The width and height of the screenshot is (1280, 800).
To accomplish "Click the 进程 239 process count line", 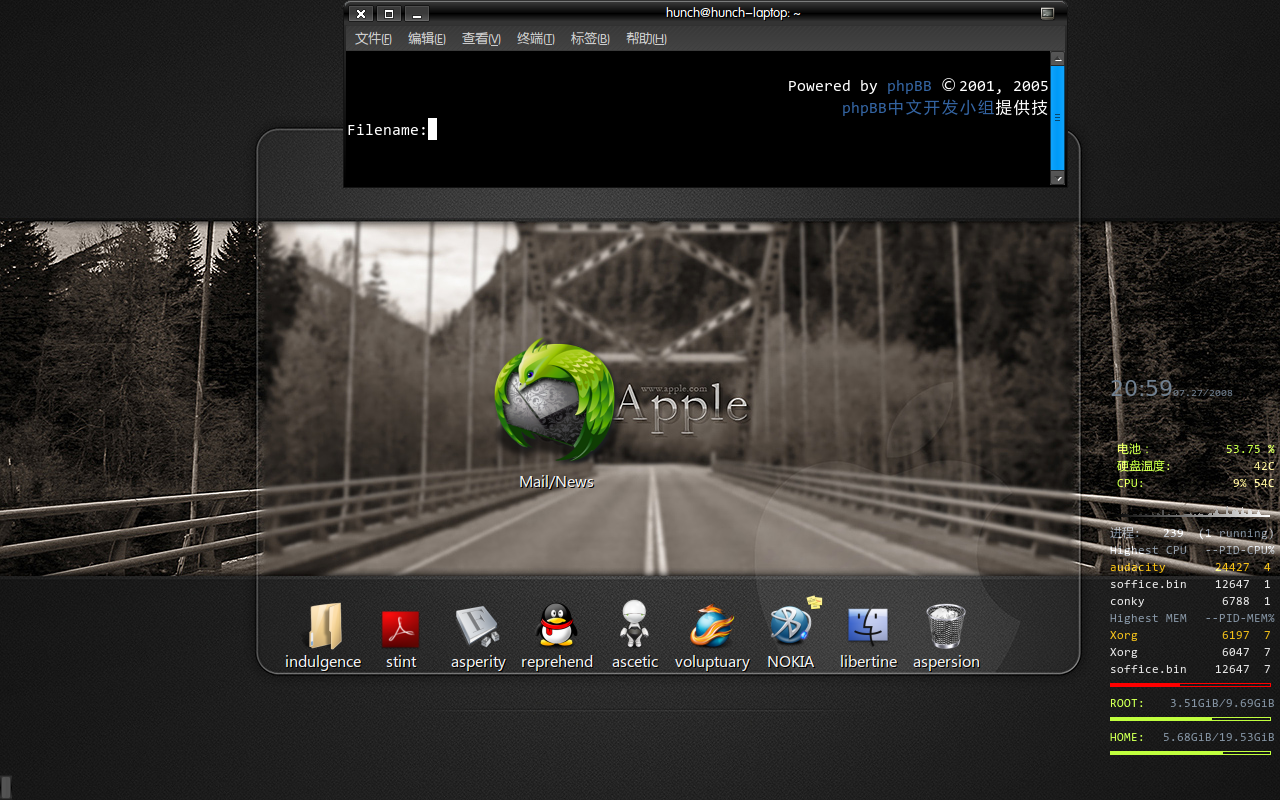I will tap(1191, 533).
